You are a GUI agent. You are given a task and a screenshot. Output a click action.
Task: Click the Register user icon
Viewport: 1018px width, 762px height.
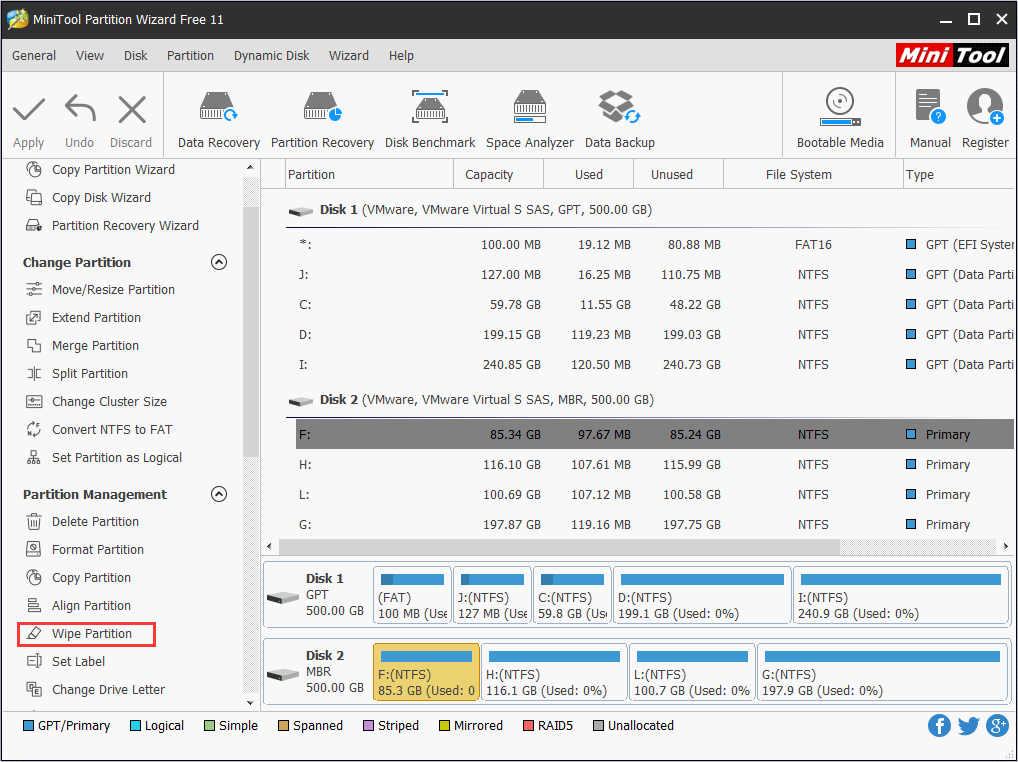point(985,106)
